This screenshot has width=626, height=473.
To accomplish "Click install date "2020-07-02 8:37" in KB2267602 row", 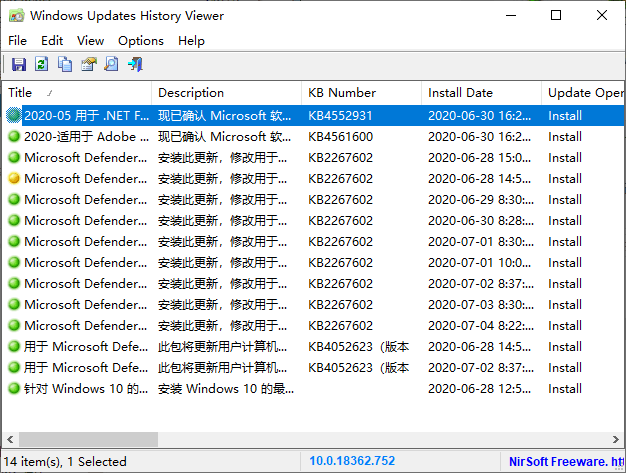I will point(481,283).
